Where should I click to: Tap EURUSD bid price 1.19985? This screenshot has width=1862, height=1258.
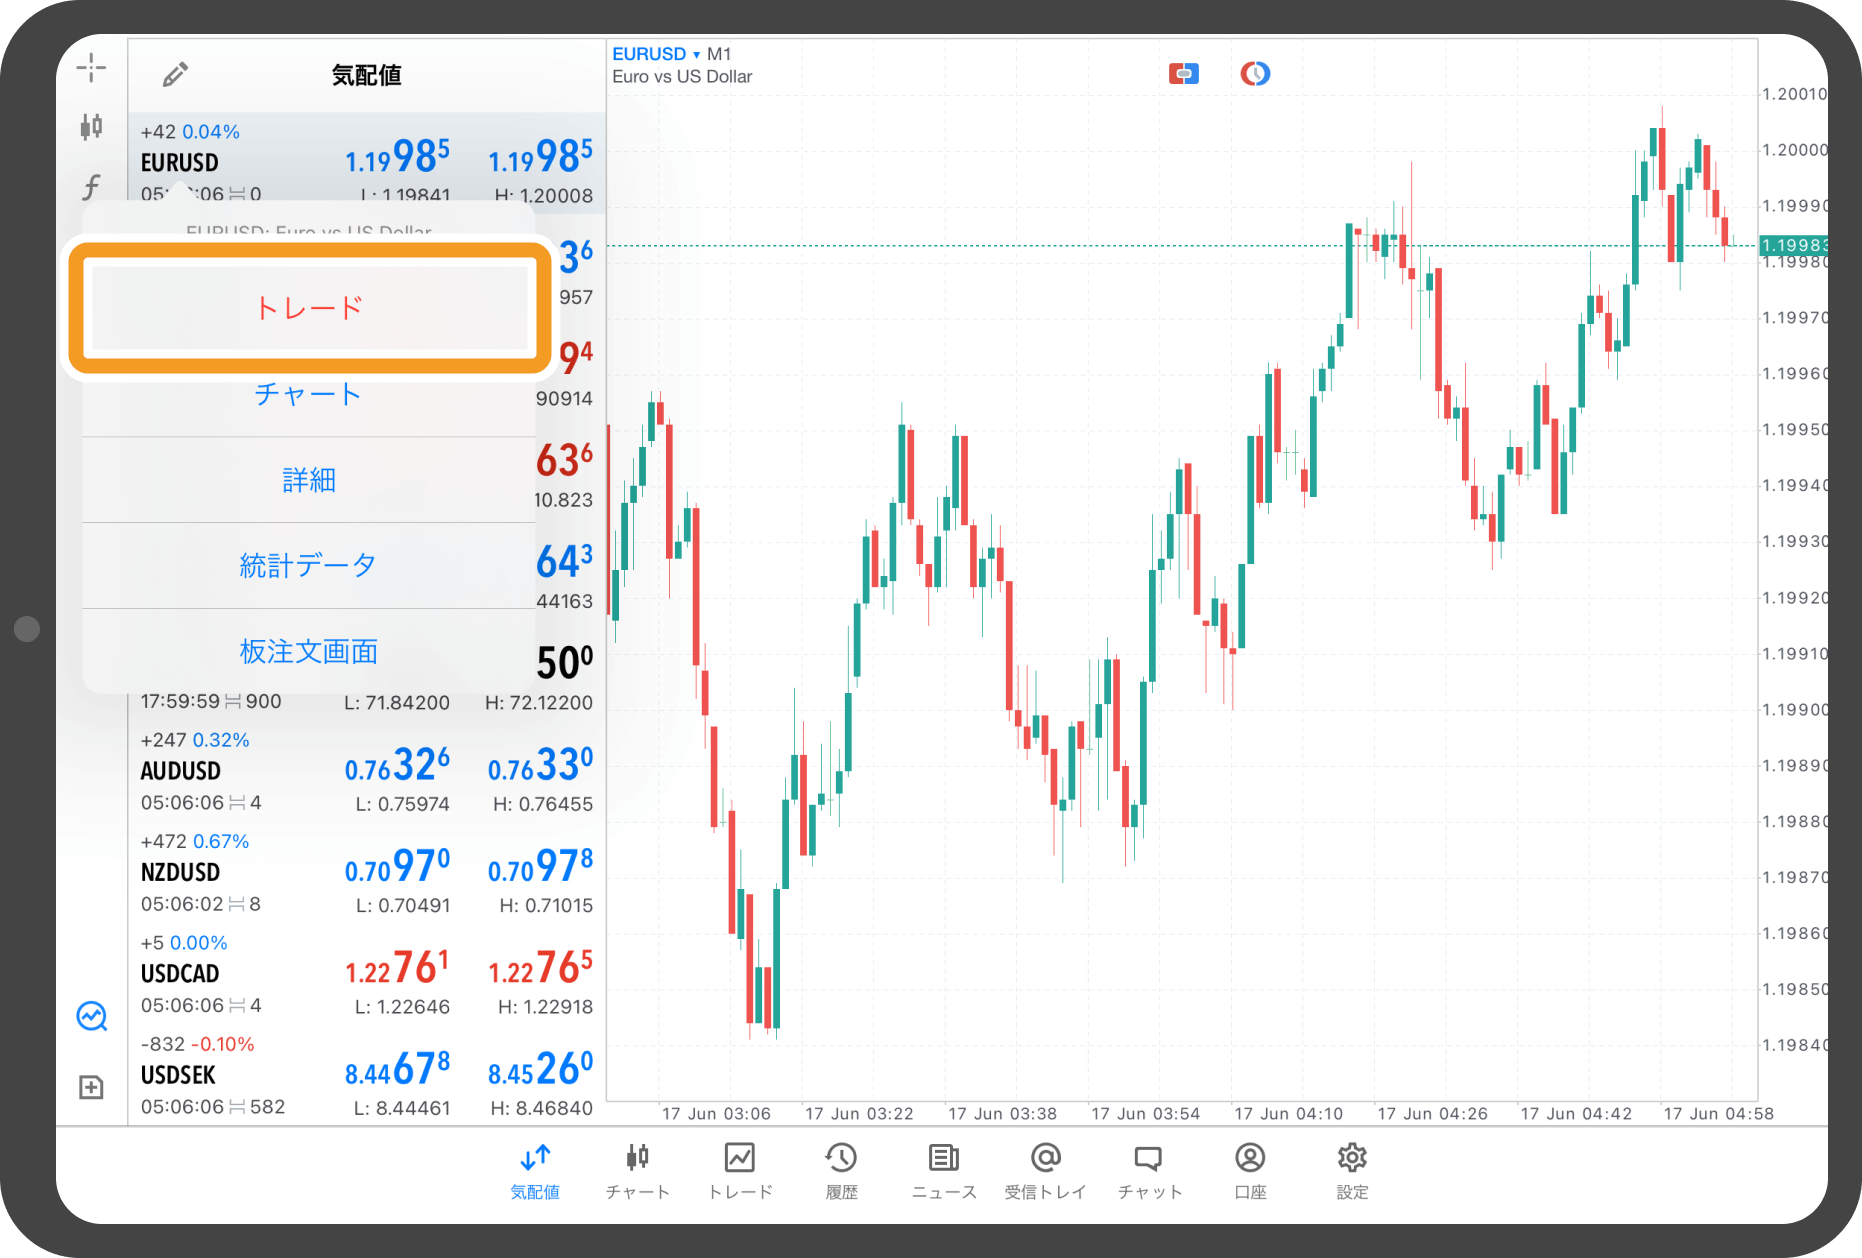pos(398,156)
